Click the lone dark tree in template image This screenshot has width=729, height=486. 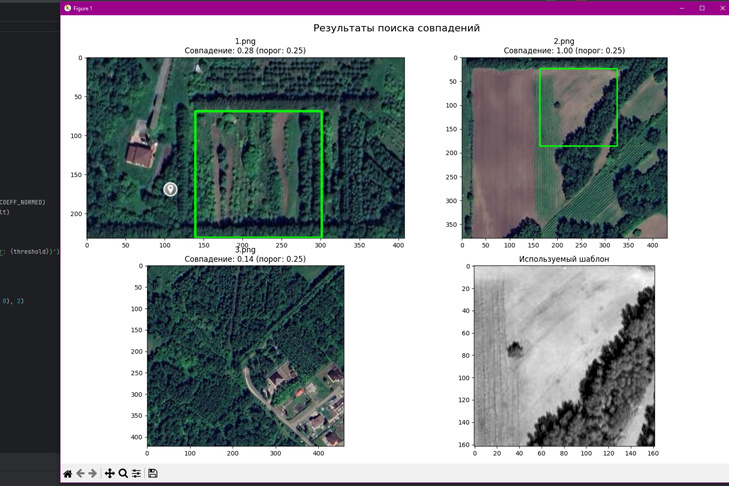(515, 349)
